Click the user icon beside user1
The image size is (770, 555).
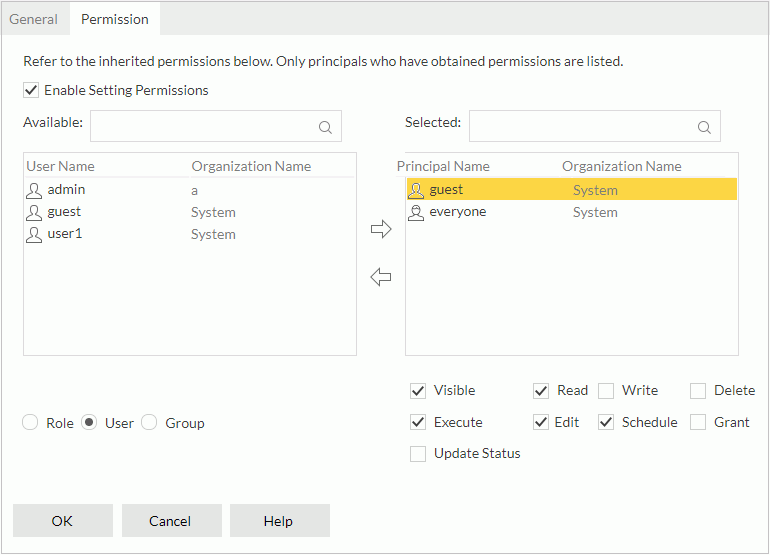click(x=34, y=235)
